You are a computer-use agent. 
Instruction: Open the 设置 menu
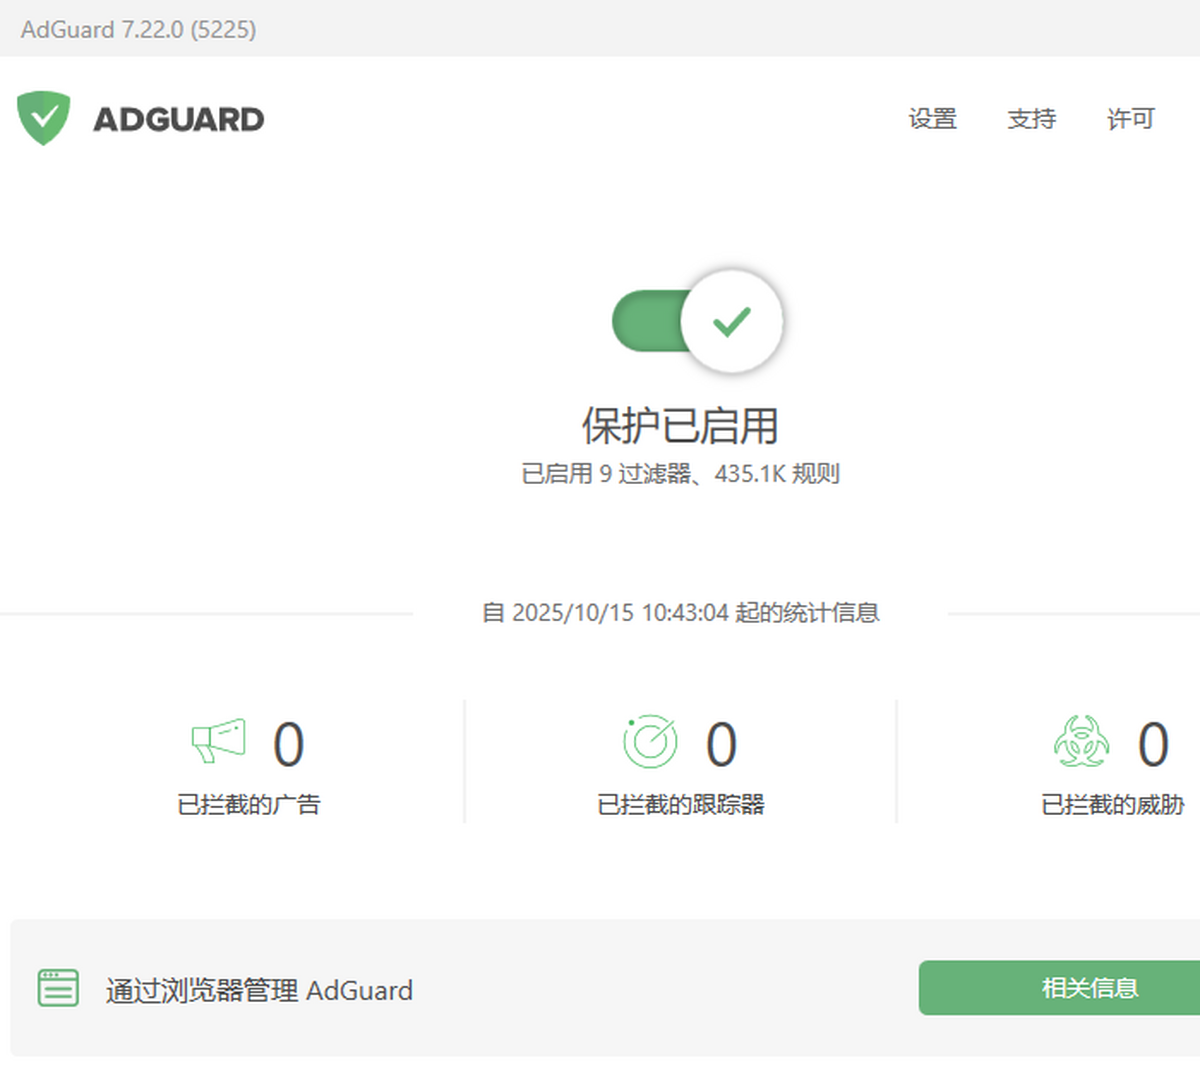[x=933, y=119]
